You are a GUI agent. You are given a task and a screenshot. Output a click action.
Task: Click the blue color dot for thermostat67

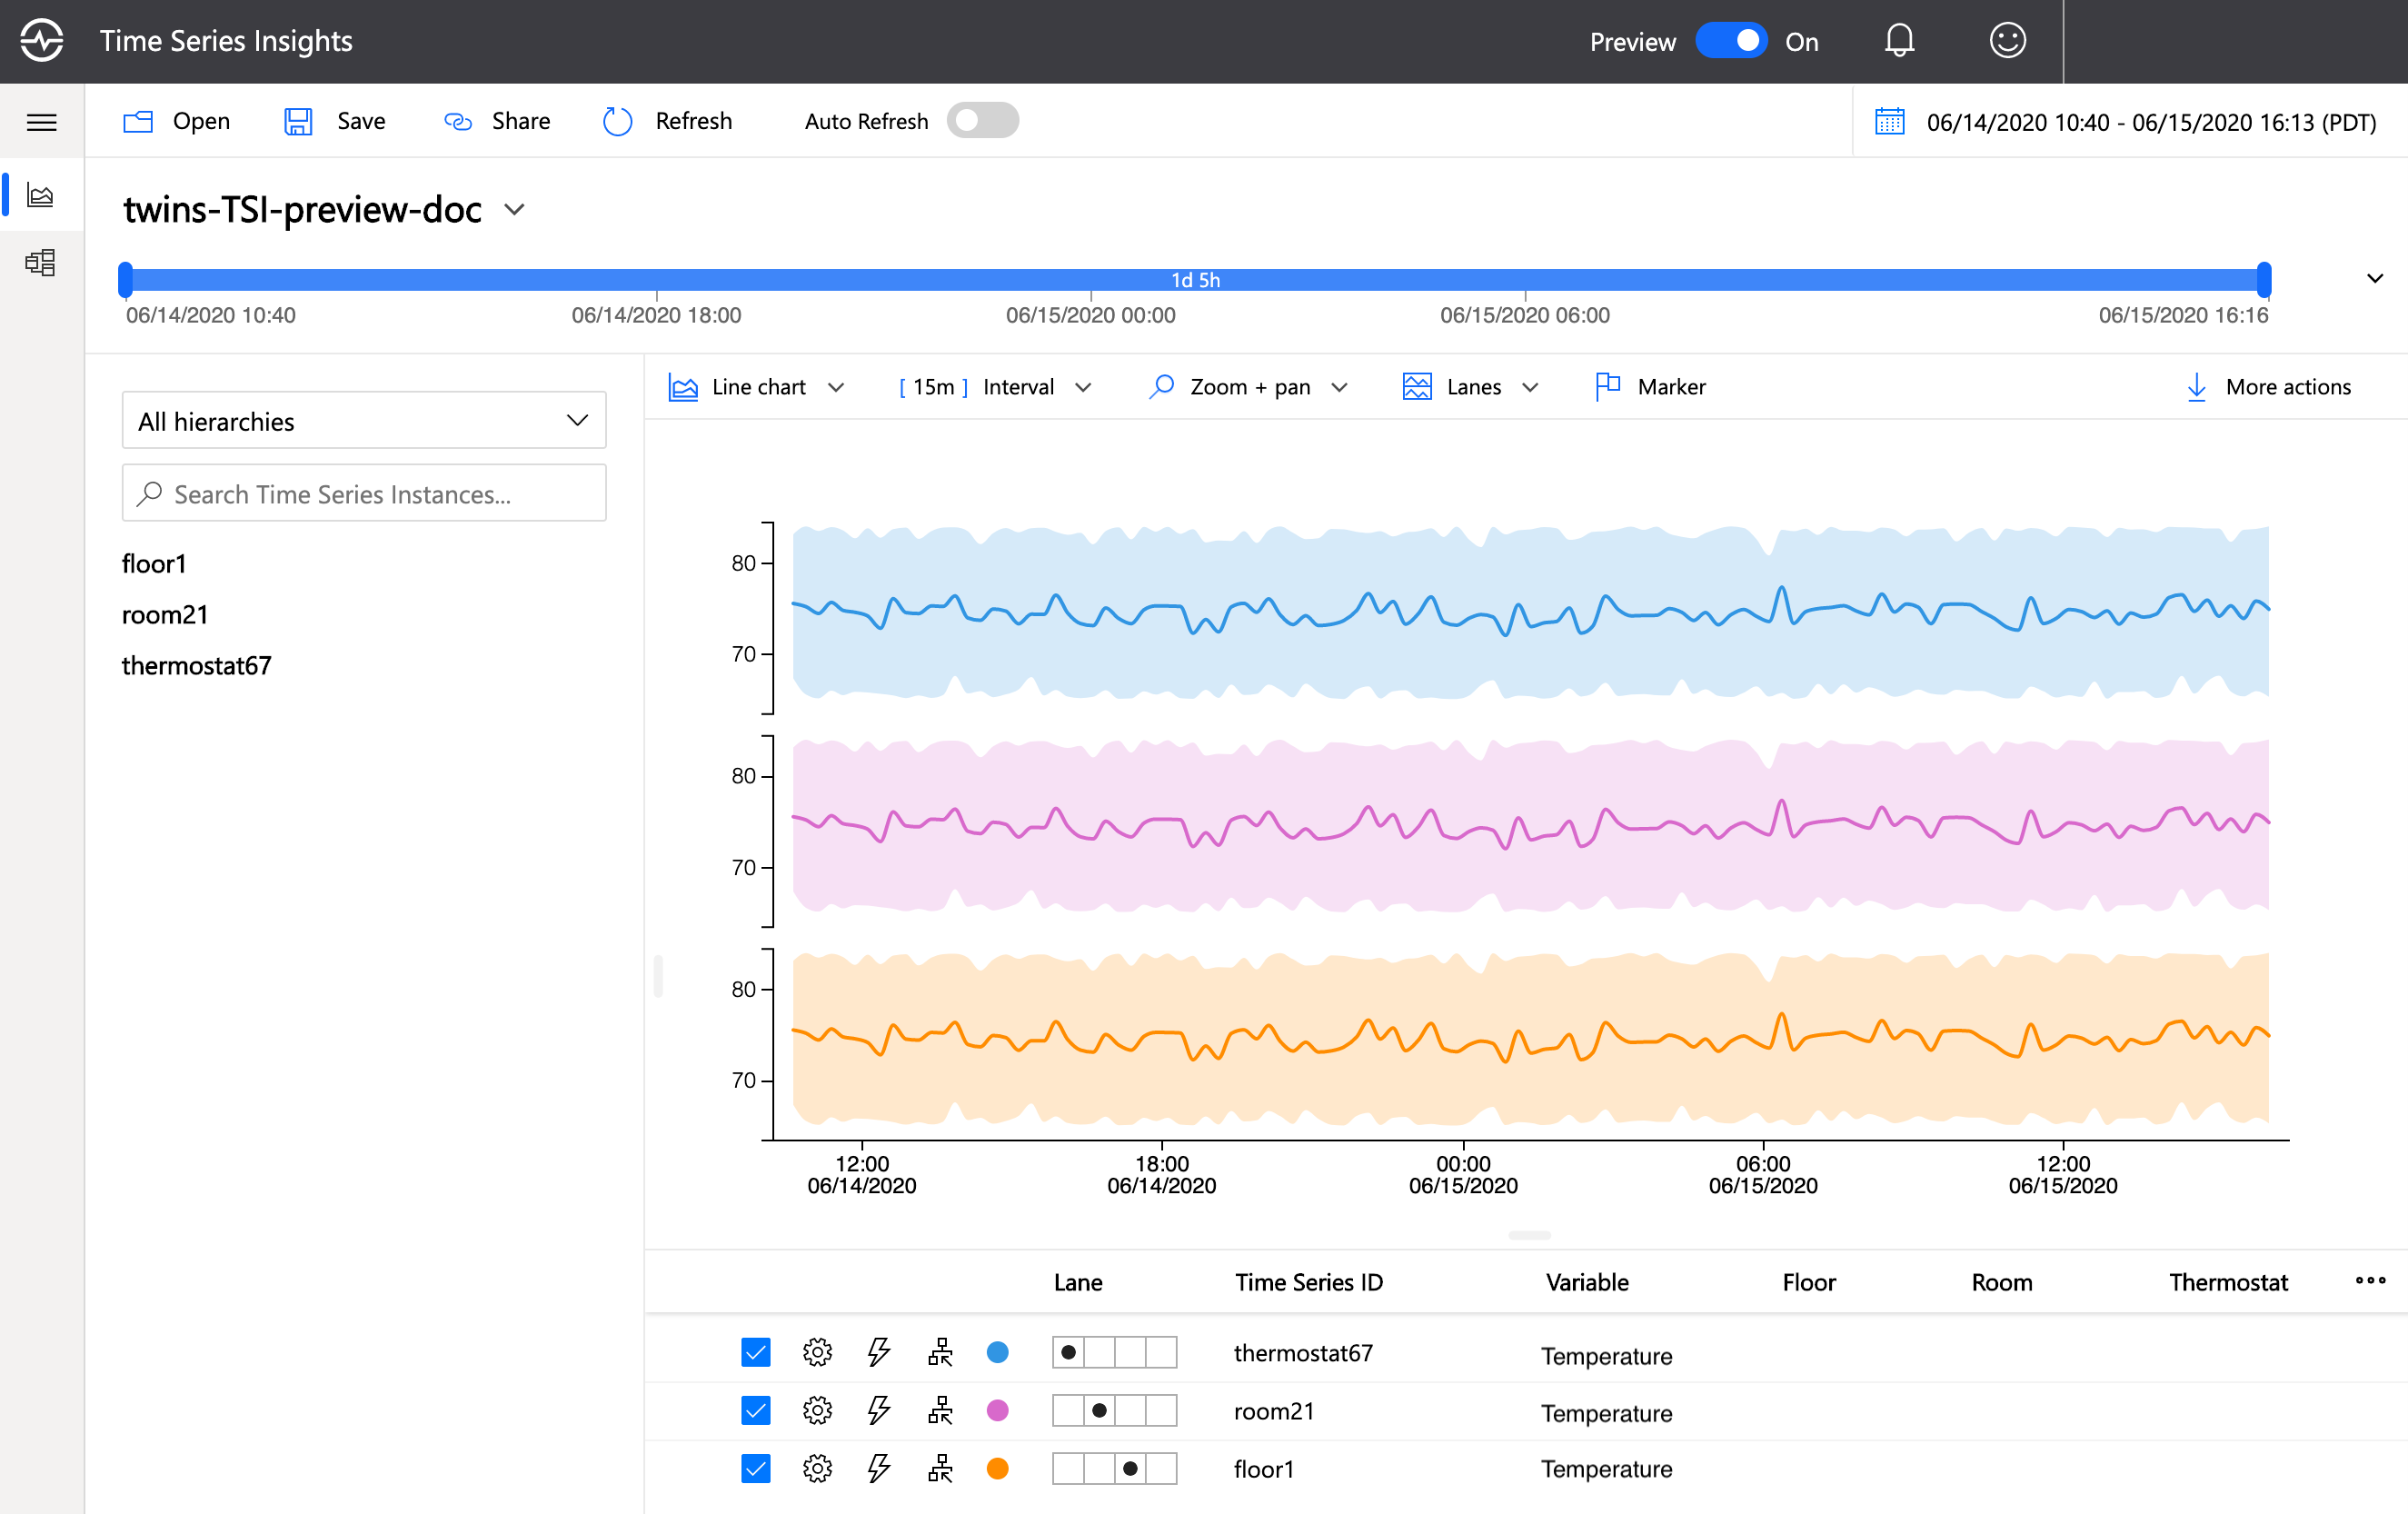click(x=997, y=1353)
